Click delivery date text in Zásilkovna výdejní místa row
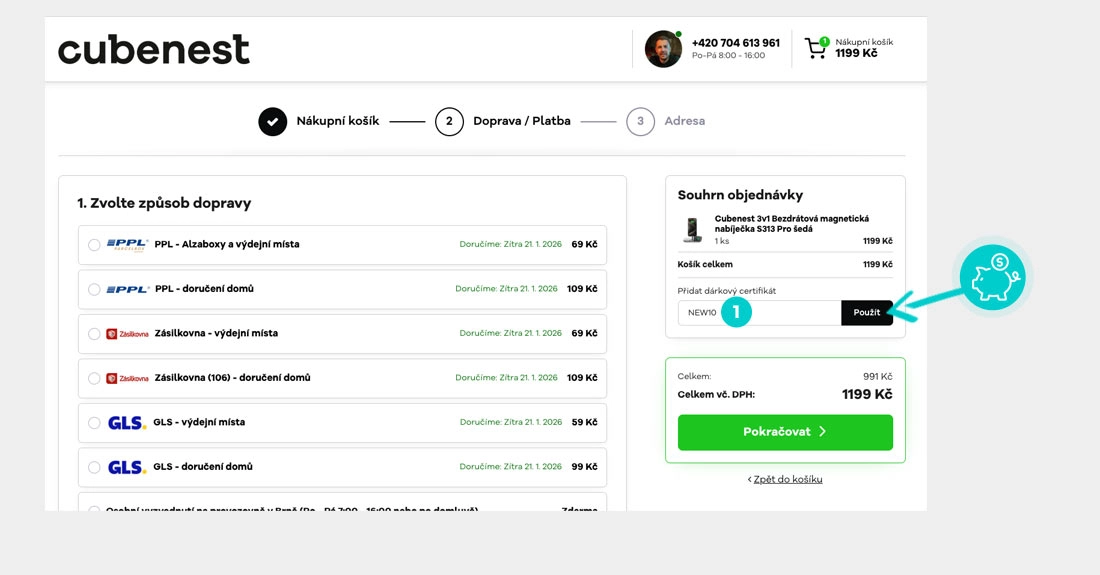Image resolution: width=1100 pixels, height=575 pixels. tap(511, 334)
